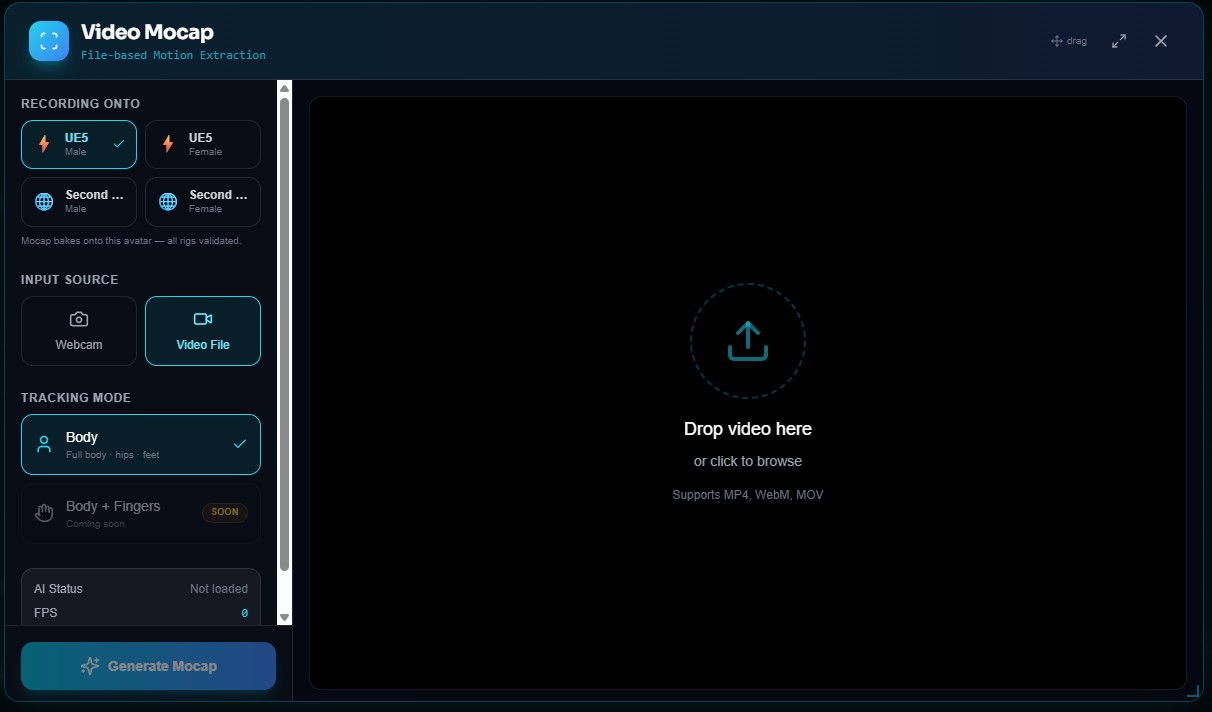Click the TRACKING MODE section heading
The image size is (1212, 712).
[76, 398]
